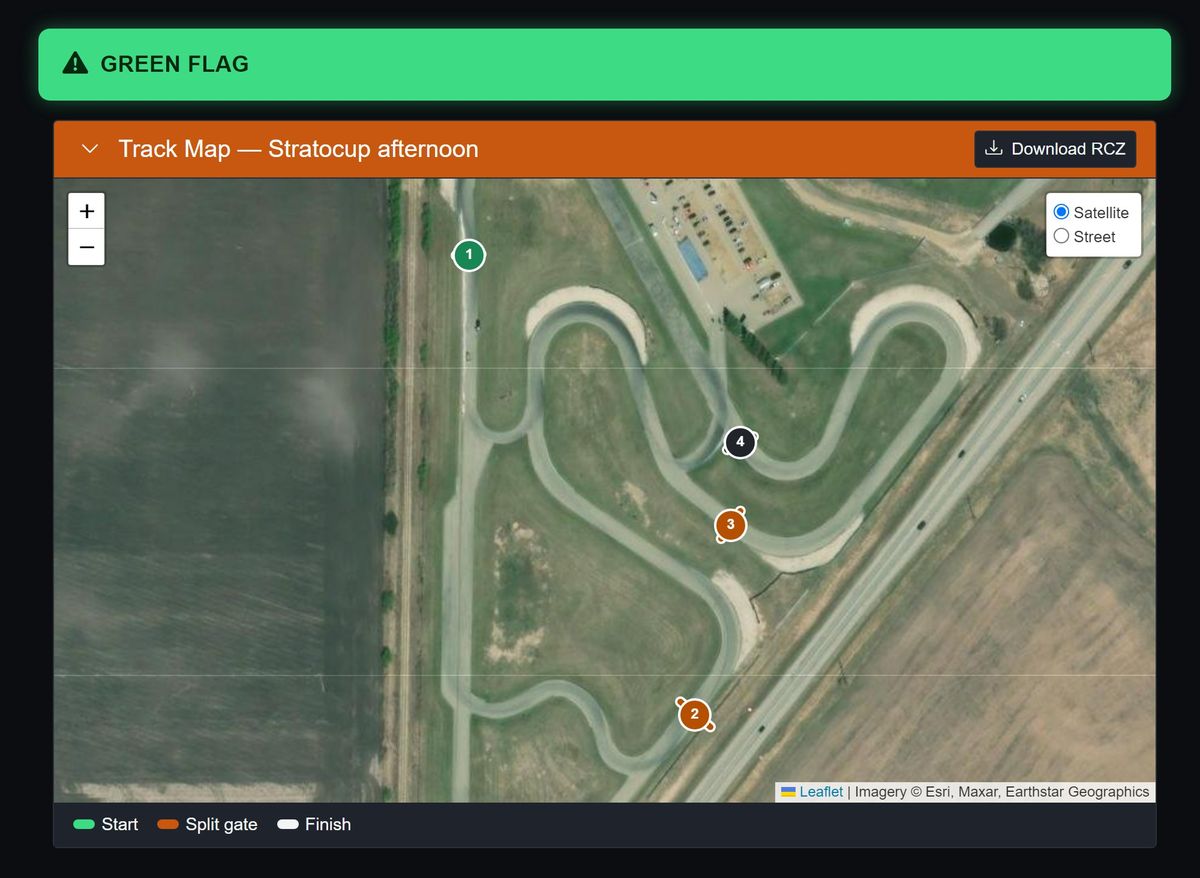
Task: Click the Split gate legend label
Action: [221, 825]
